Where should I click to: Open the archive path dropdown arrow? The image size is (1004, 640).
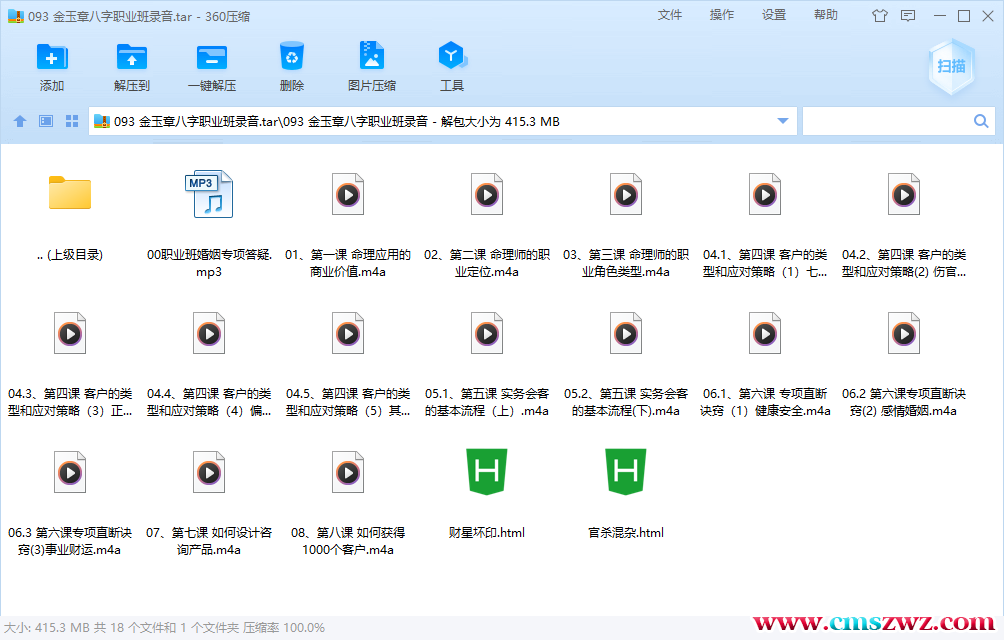[x=783, y=120]
